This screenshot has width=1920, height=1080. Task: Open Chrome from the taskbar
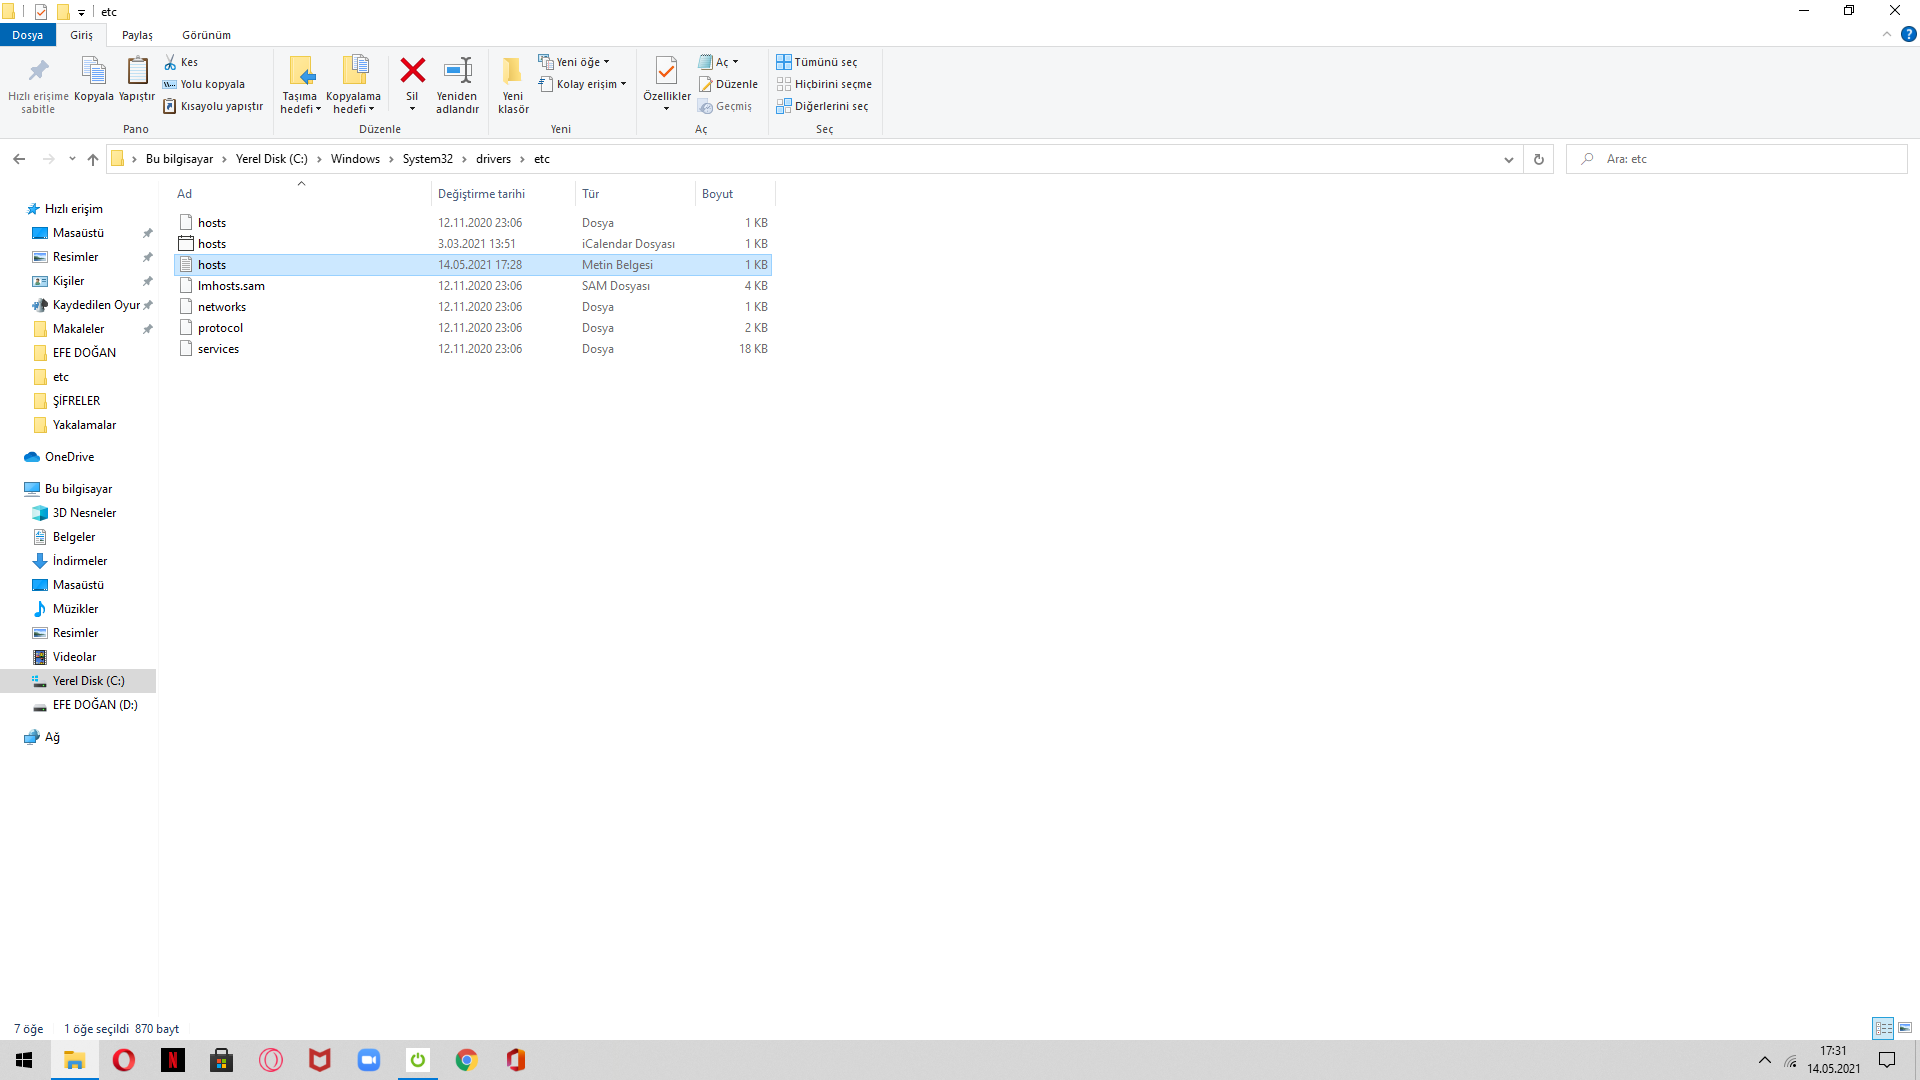coord(466,1060)
